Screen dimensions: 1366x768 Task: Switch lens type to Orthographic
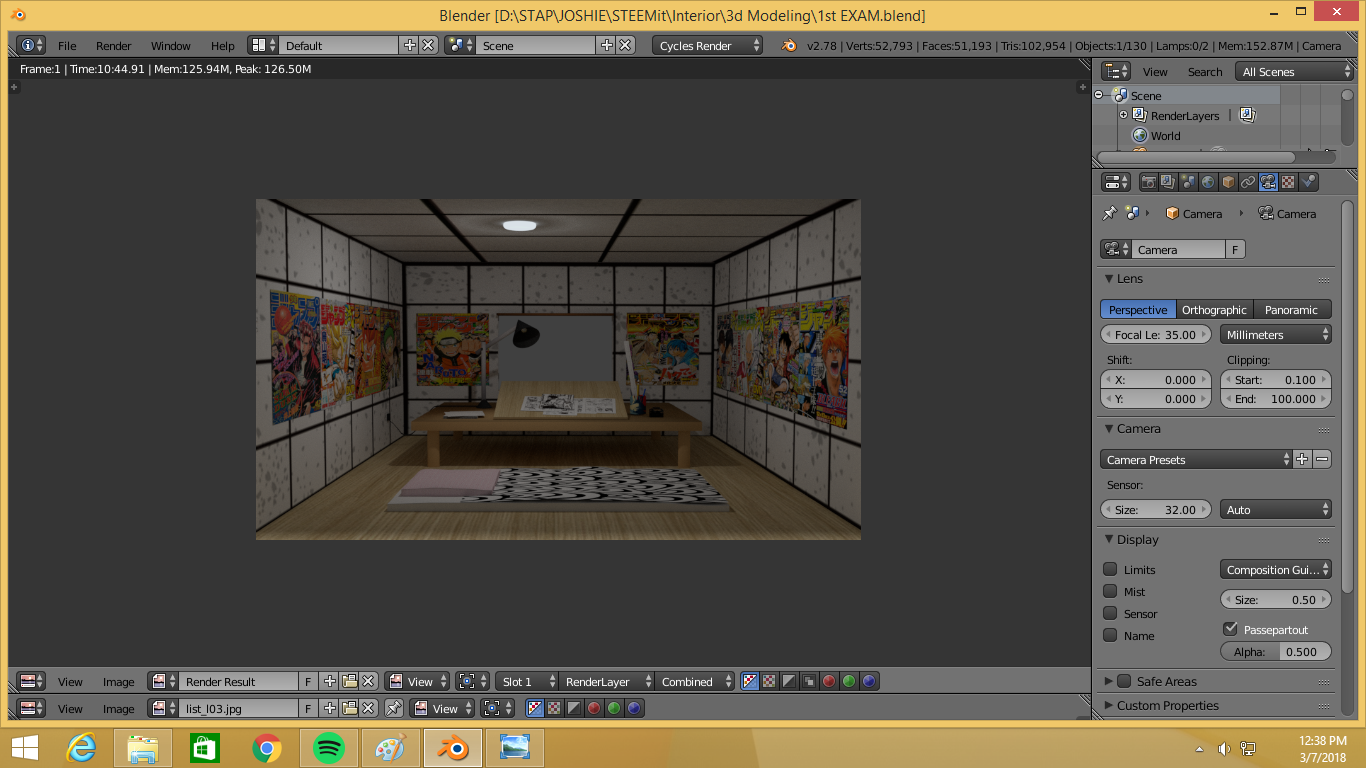tap(1214, 309)
